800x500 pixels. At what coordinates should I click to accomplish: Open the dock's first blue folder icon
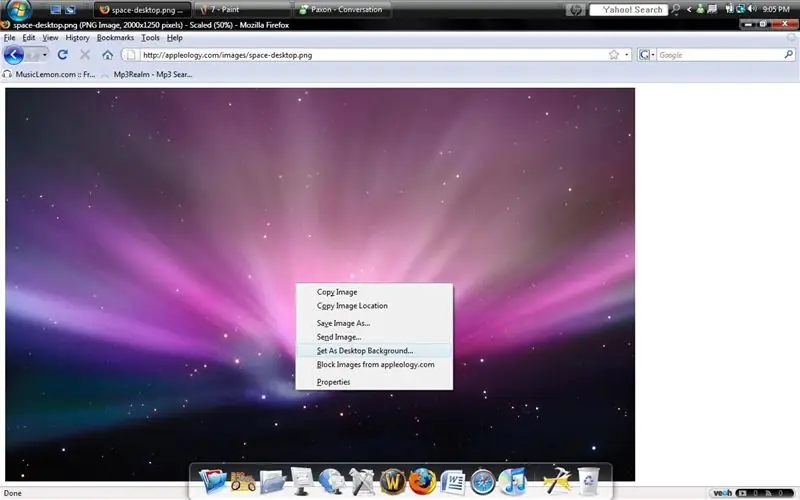[212, 481]
